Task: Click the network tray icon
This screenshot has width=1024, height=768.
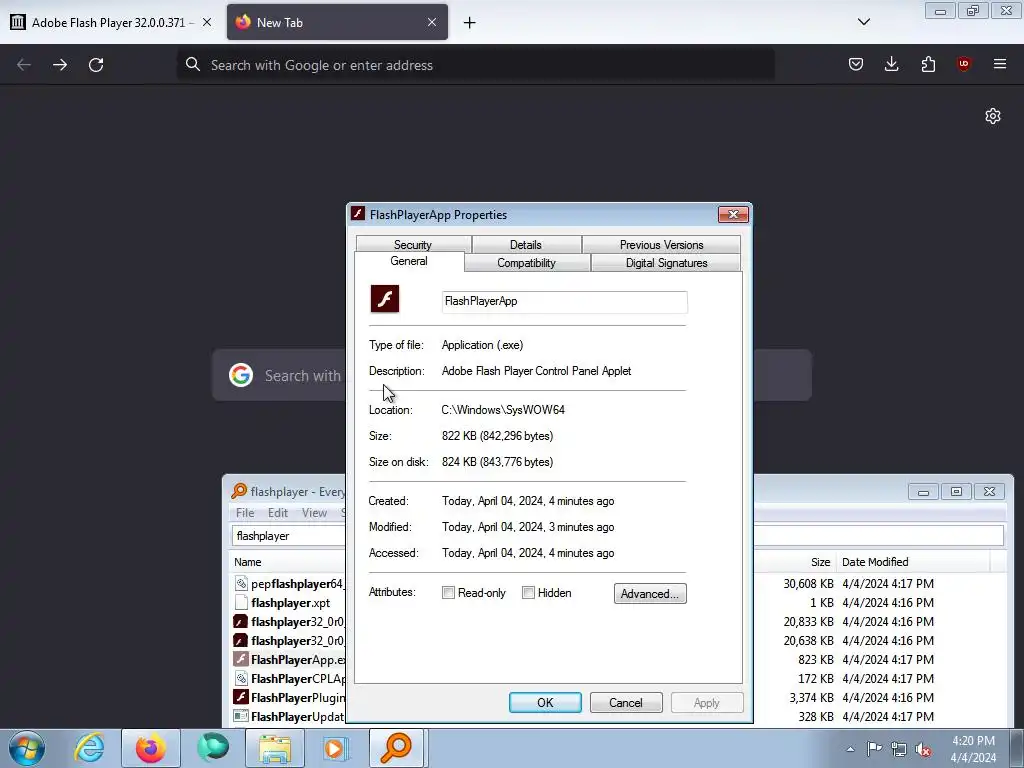Action: (x=899, y=749)
